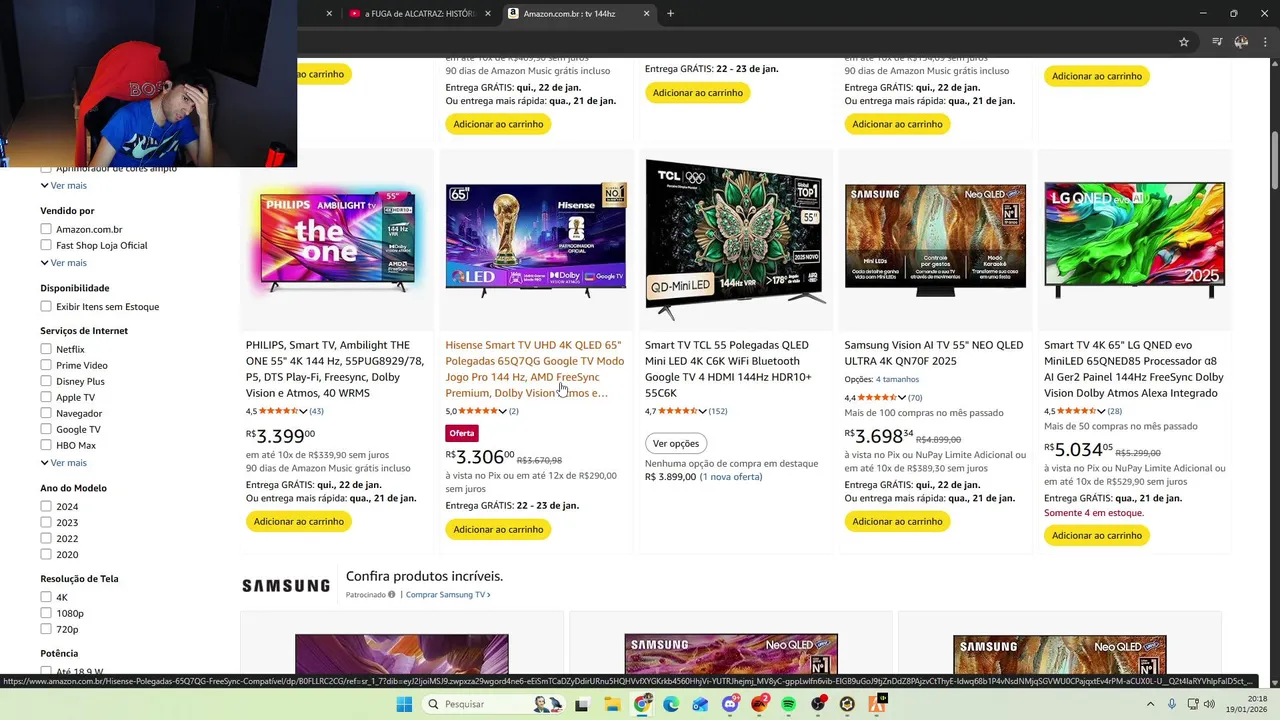Image resolution: width=1280 pixels, height=720 pixels.
Task: Open rating breakdown chevron for TCL TV
Action: pyautogui.click(x=703, y=411)
